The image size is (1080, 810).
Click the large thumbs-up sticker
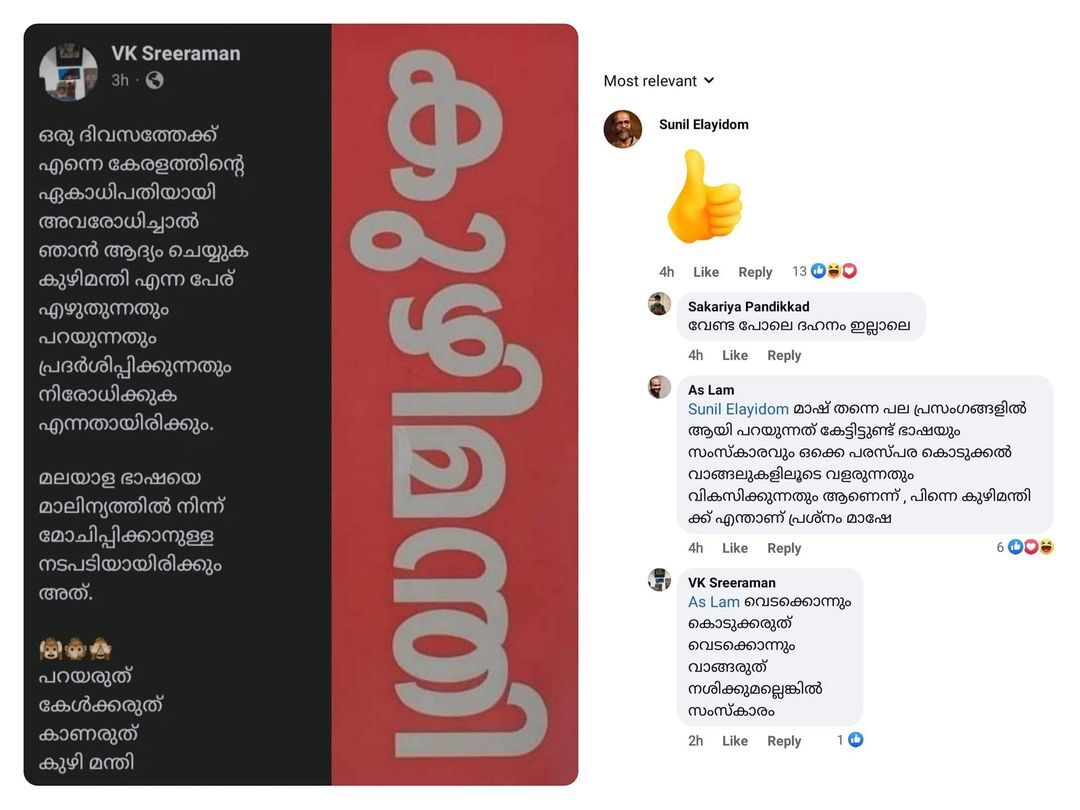(x=704, y=197)
